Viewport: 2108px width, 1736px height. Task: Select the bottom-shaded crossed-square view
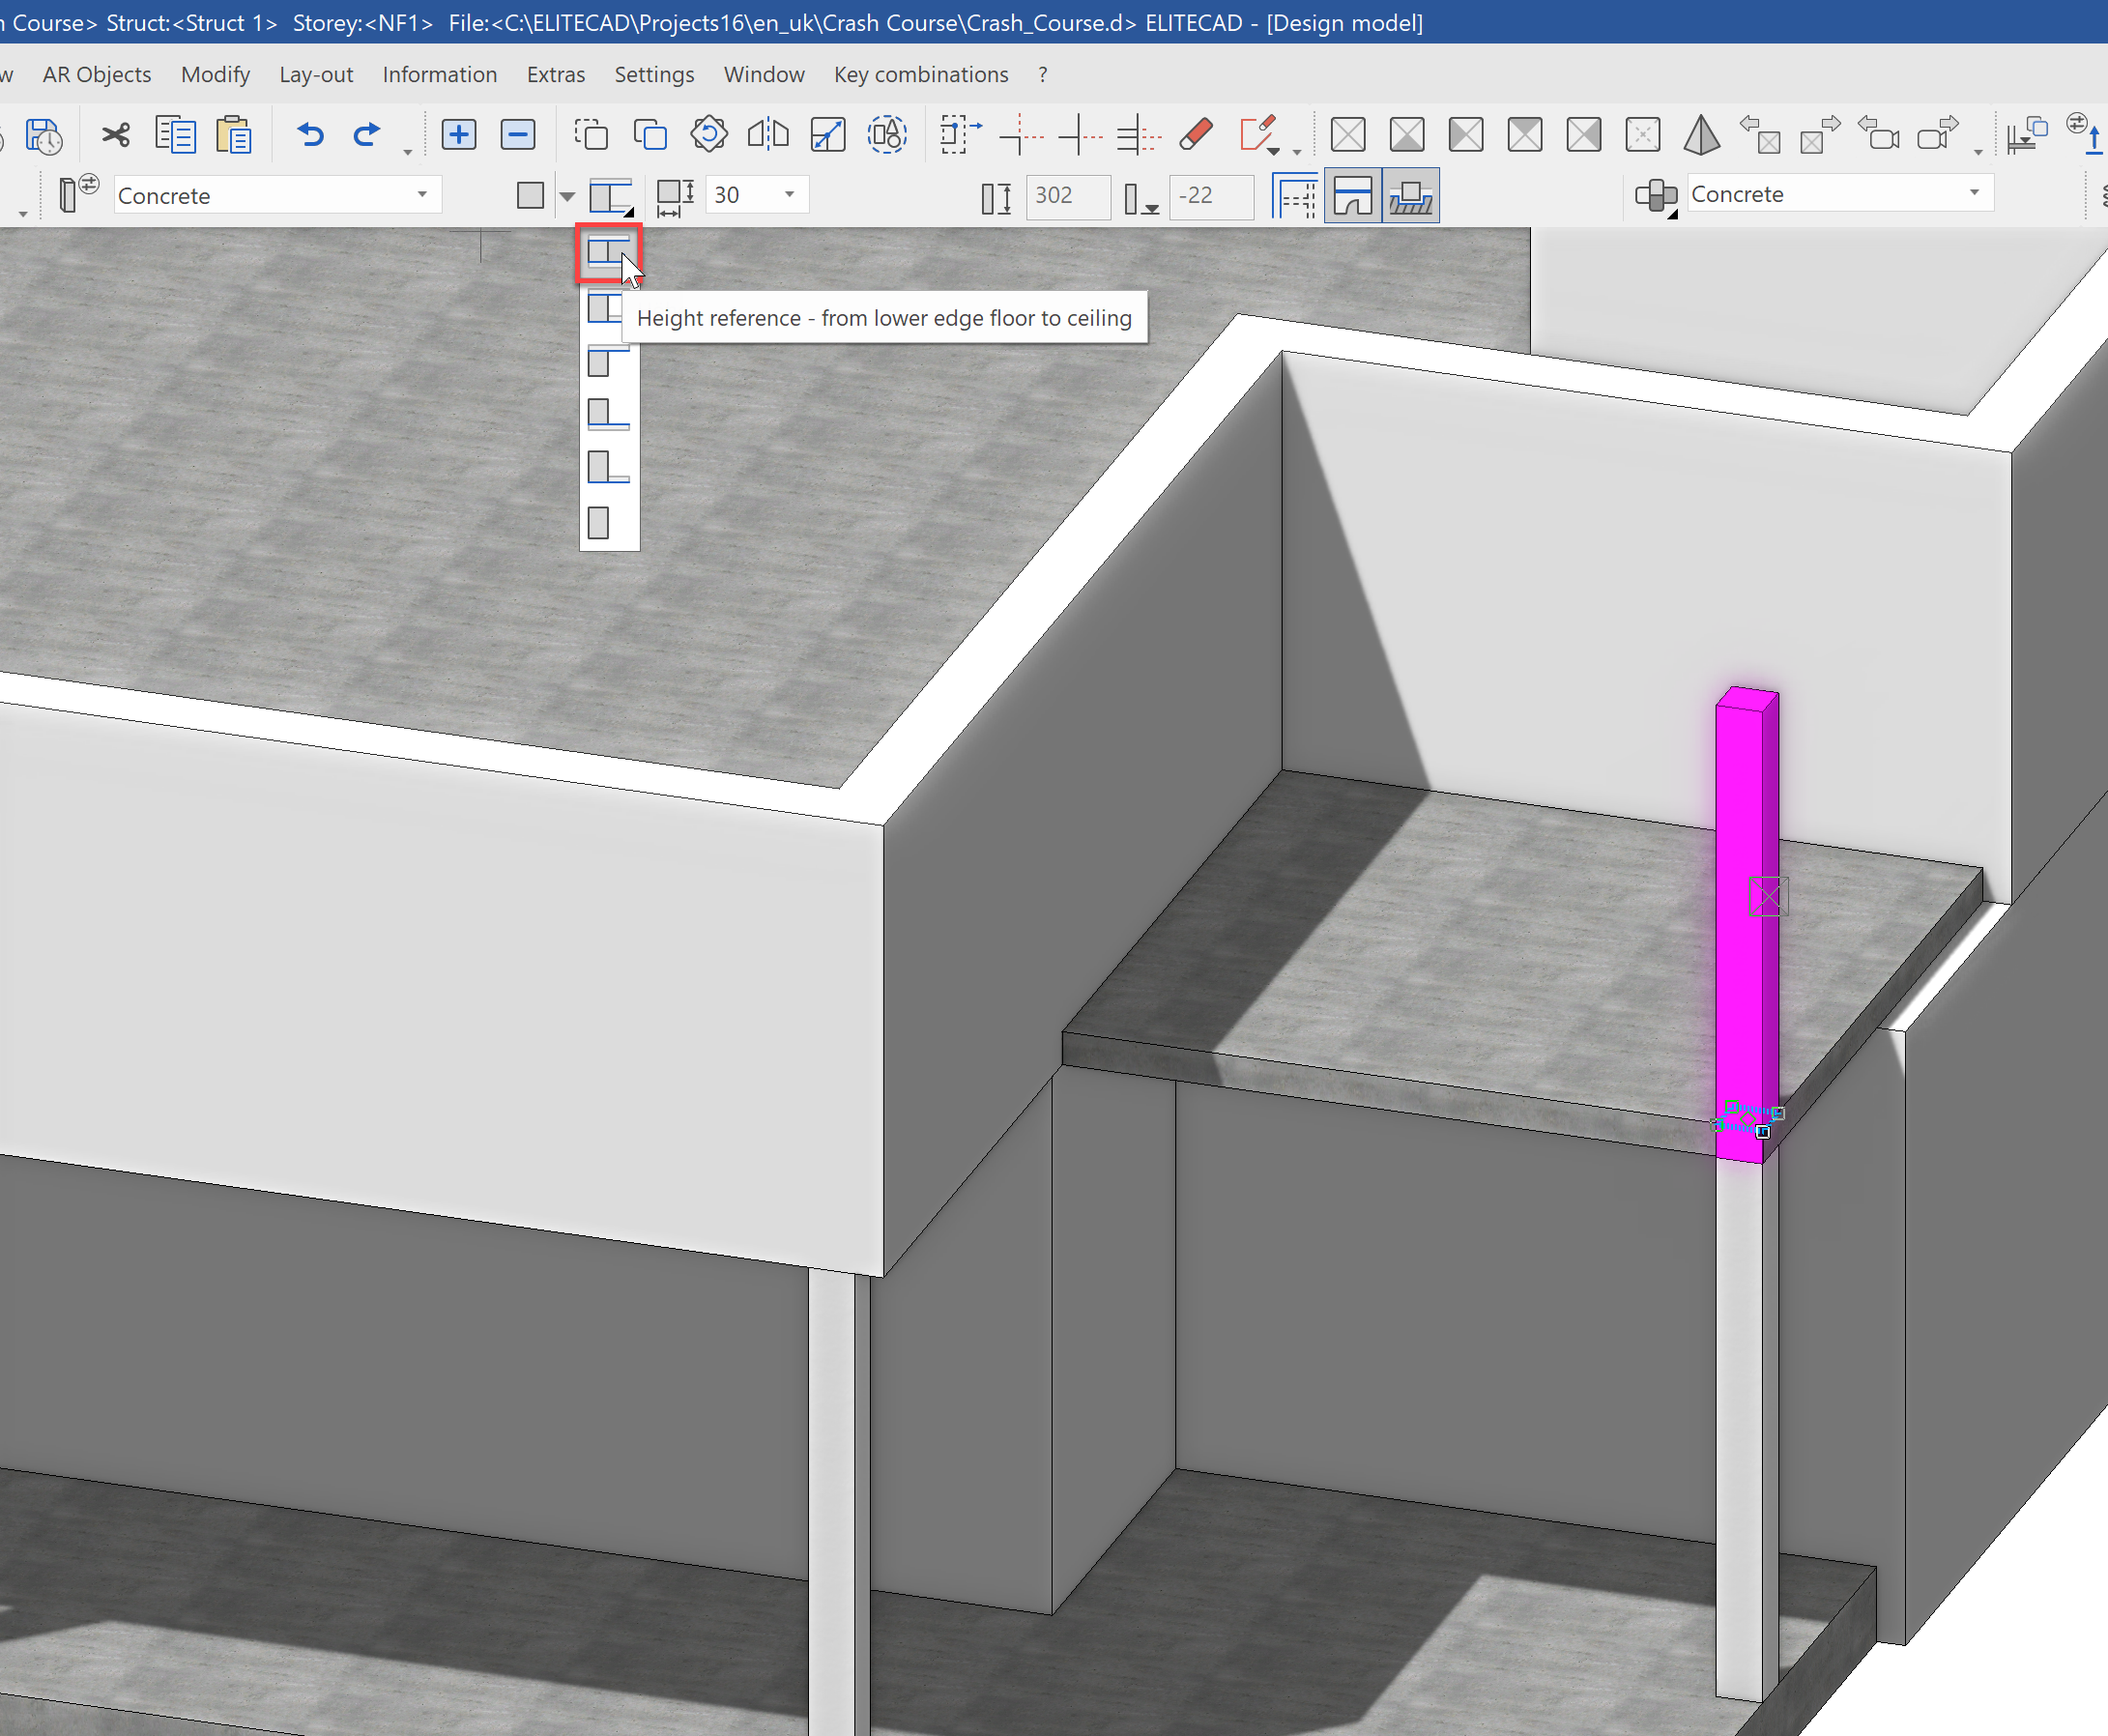click(x=1407, y=135)
